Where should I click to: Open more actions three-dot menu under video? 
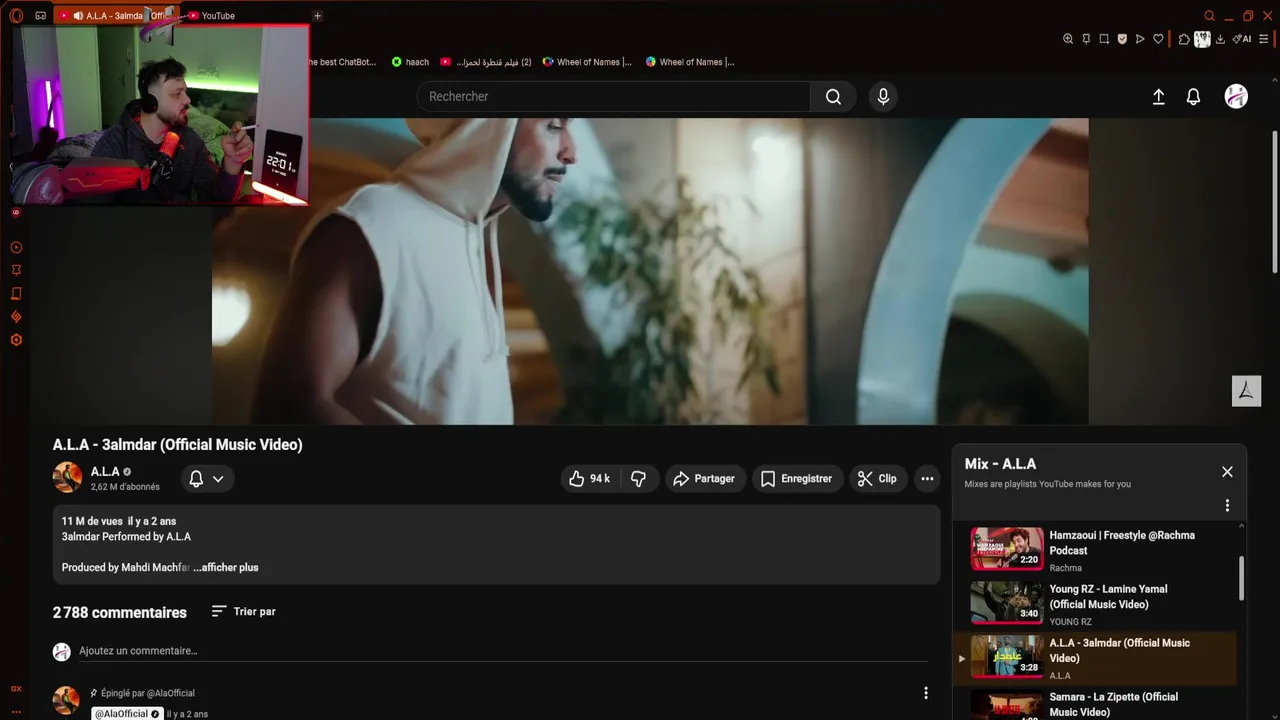pyautogui.click(x=927, y=479)
